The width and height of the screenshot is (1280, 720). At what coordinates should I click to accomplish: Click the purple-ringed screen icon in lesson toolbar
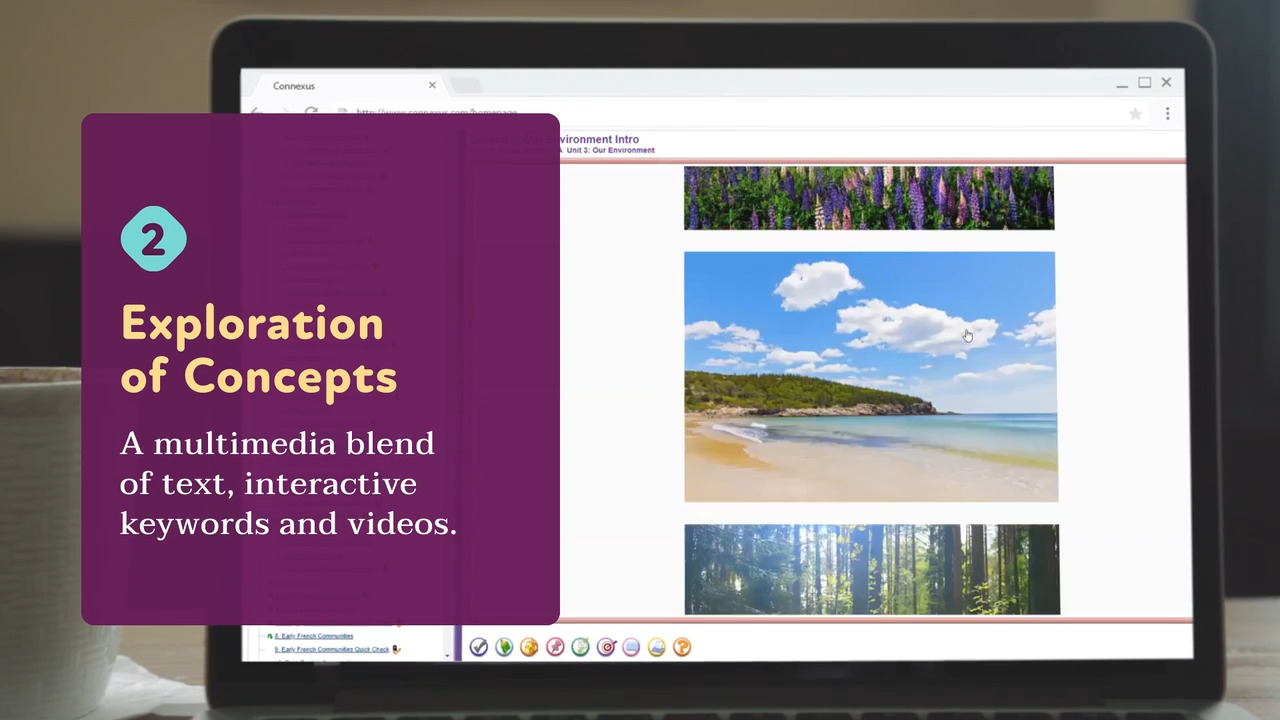coord(631,647)
